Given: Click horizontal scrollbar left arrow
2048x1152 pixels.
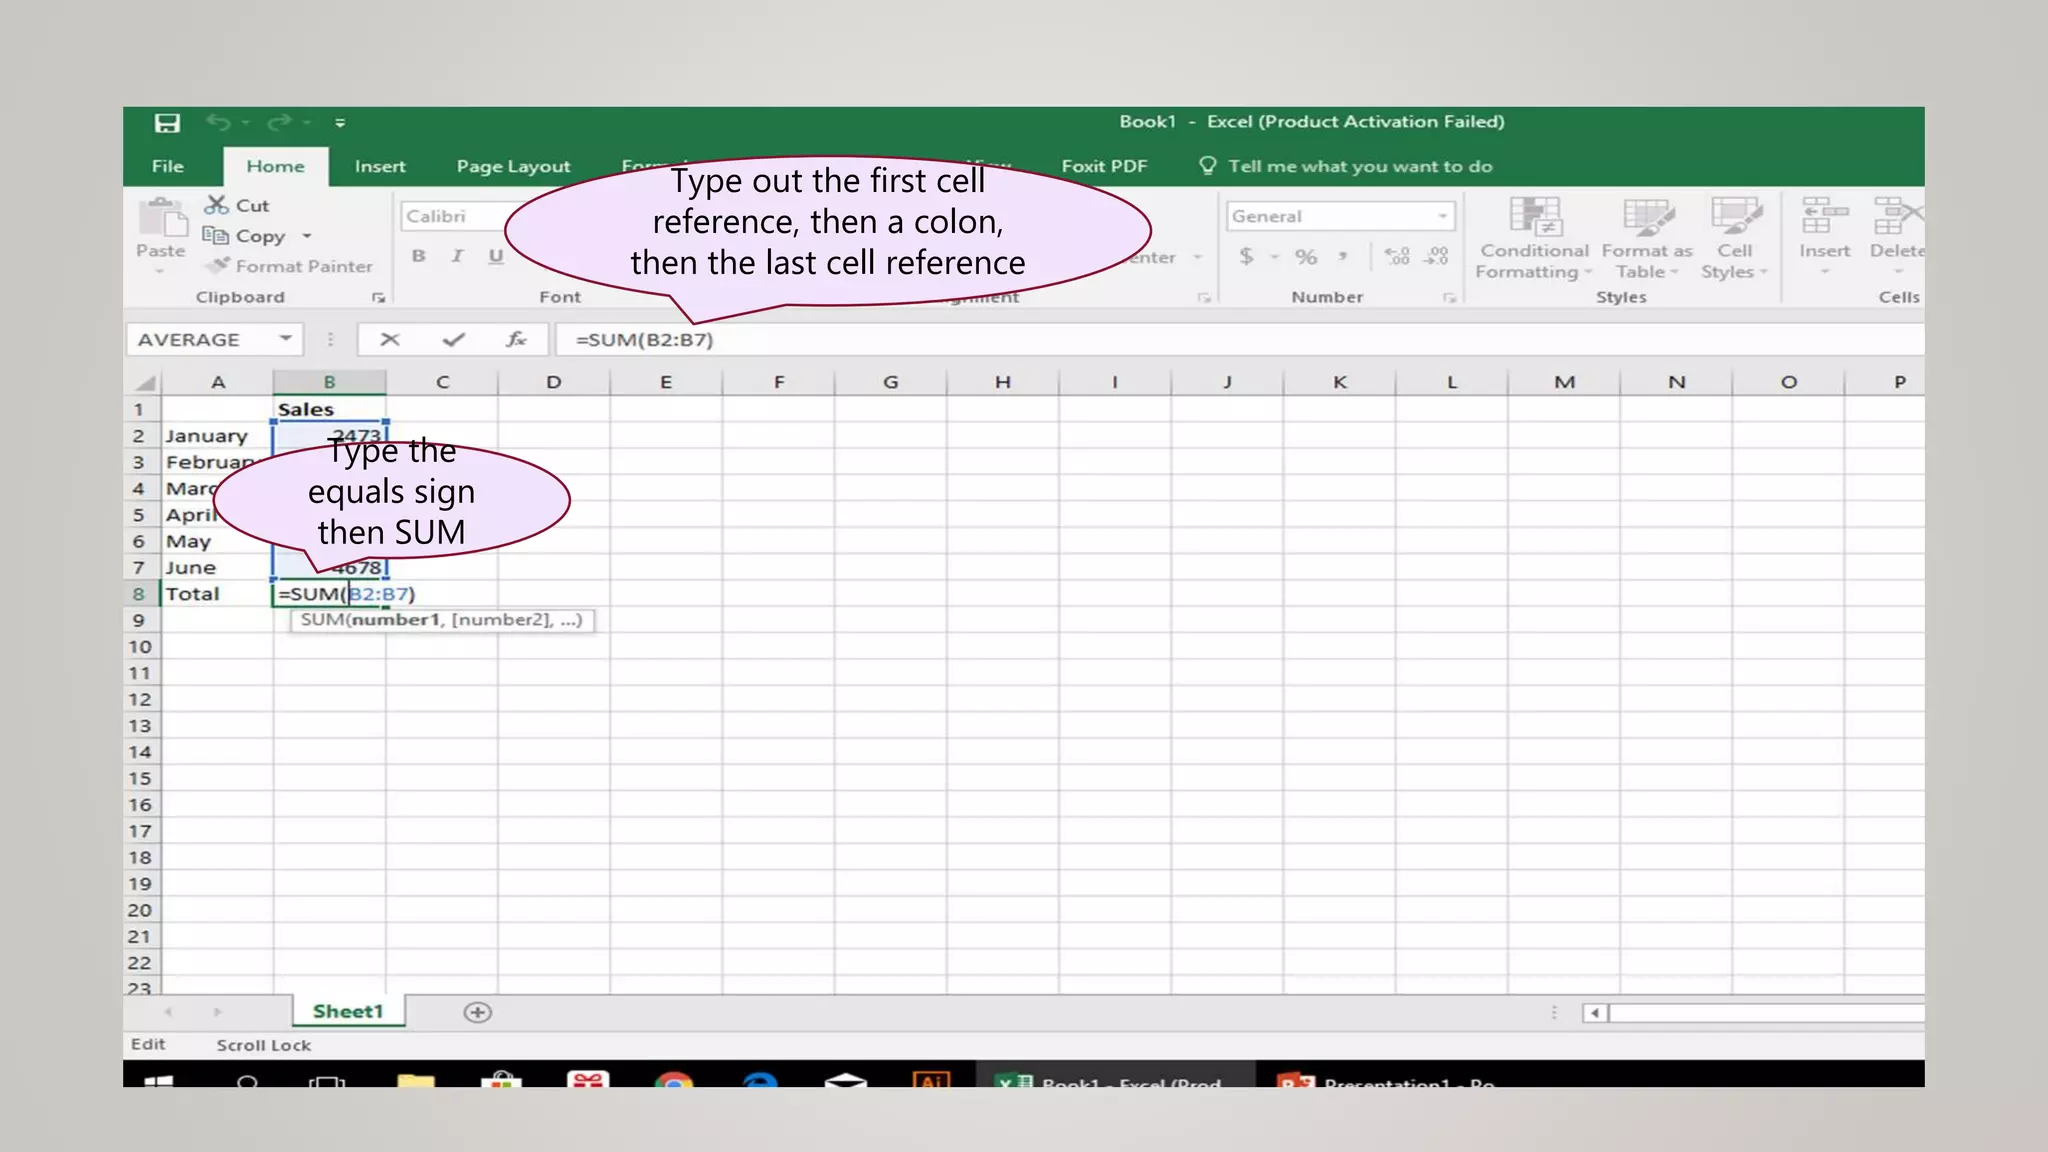Looking at the screenshot, I should [1595, 1013].
